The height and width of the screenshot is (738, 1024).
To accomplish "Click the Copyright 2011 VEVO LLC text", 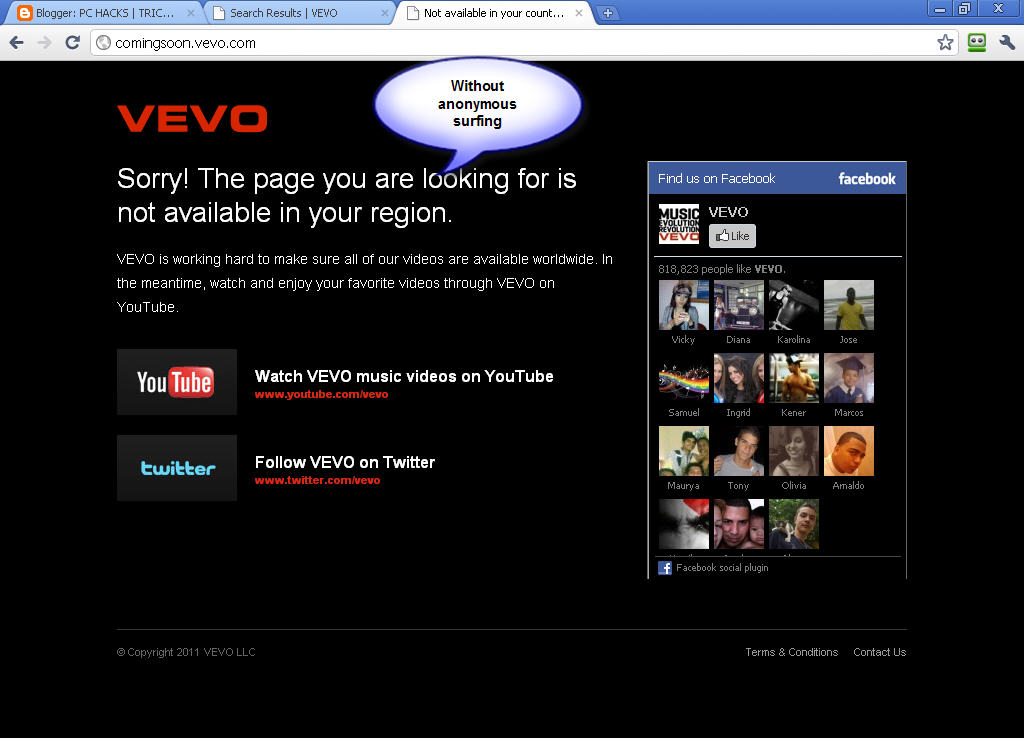I will [186, 652].
